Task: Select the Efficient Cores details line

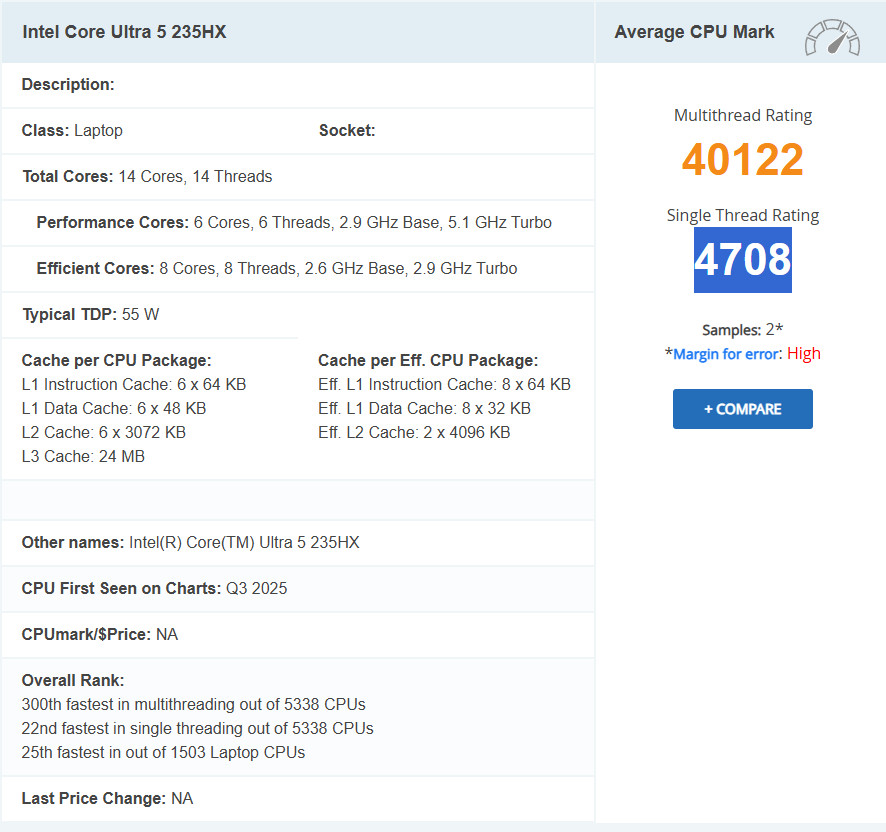Action: [277, 269]
